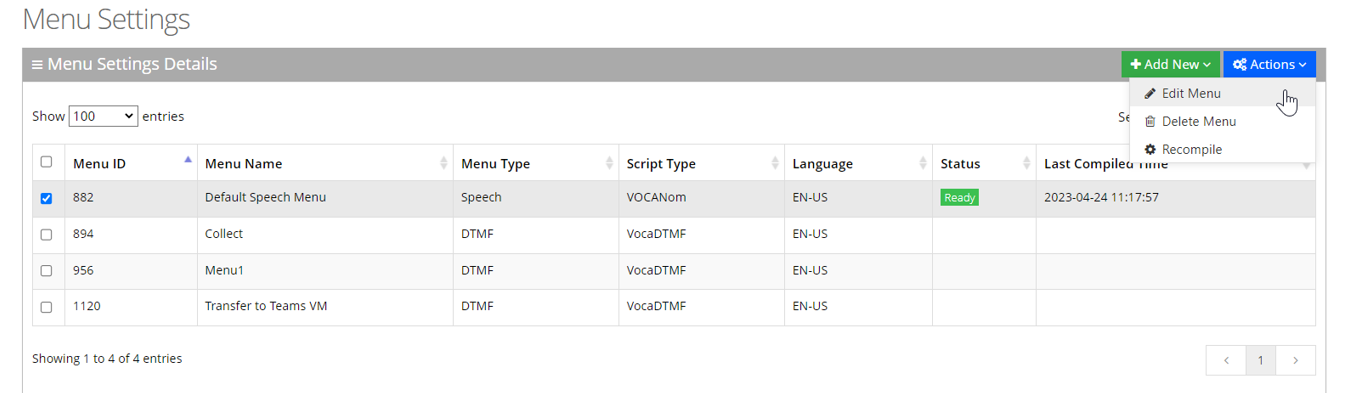Image resolution: width=1347 pixels, height=393 pixels.
Task: Expand the green Add New dropdown
Action: point(1170,64)
